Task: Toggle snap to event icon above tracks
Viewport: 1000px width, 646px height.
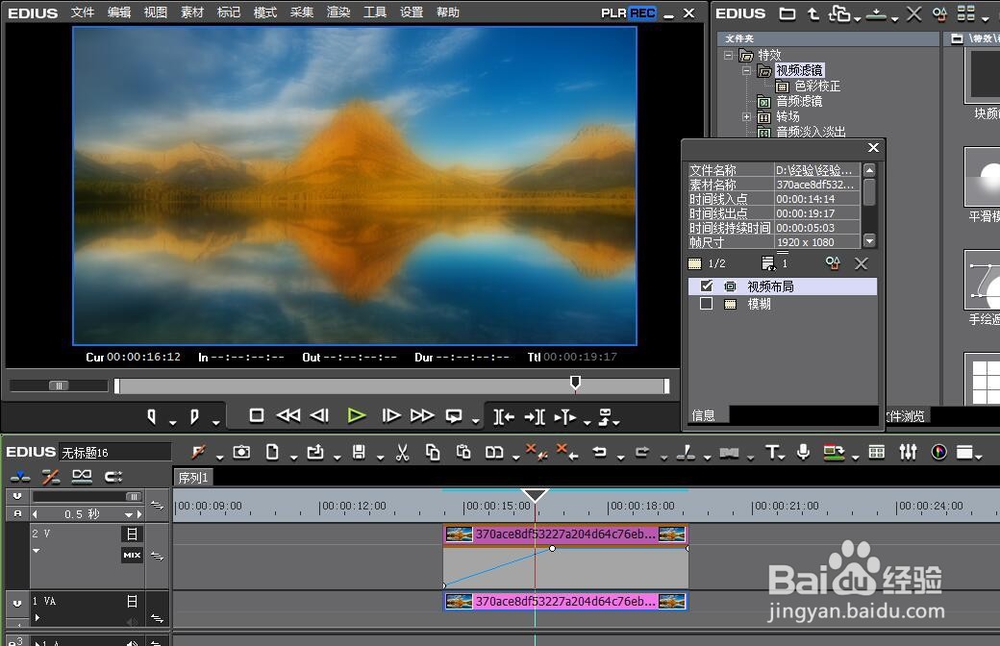Action: 114,476
